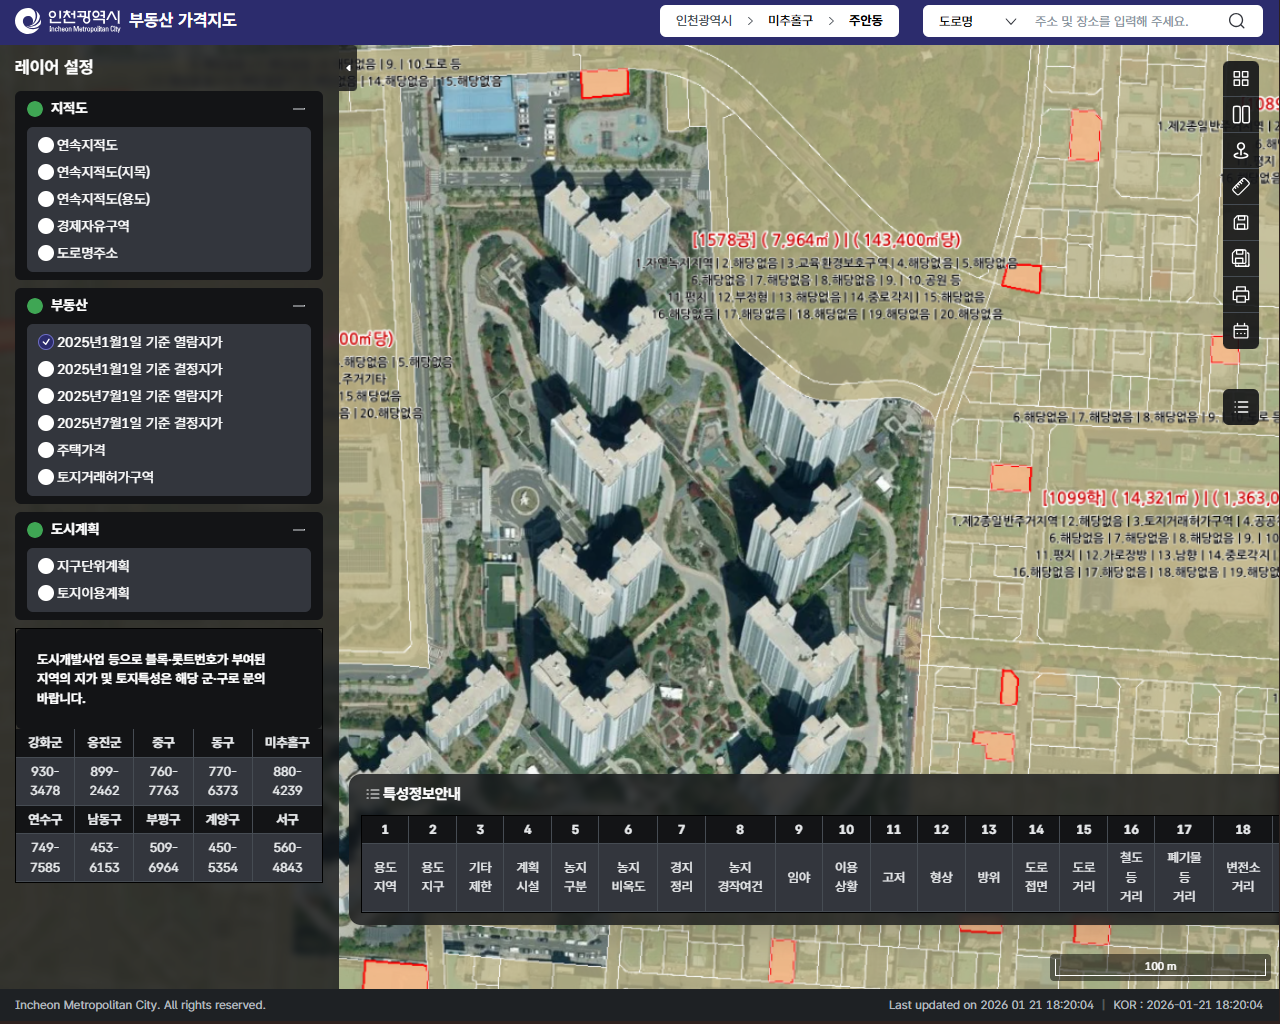The width and height of the screenshot is (1280, 1024).
Task: Turn on 토지이용계획 layer
Action: (x=46, y=593)
